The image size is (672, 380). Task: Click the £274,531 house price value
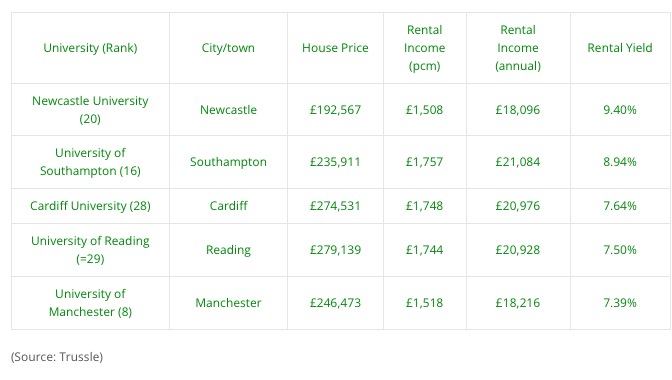[335, 206]
